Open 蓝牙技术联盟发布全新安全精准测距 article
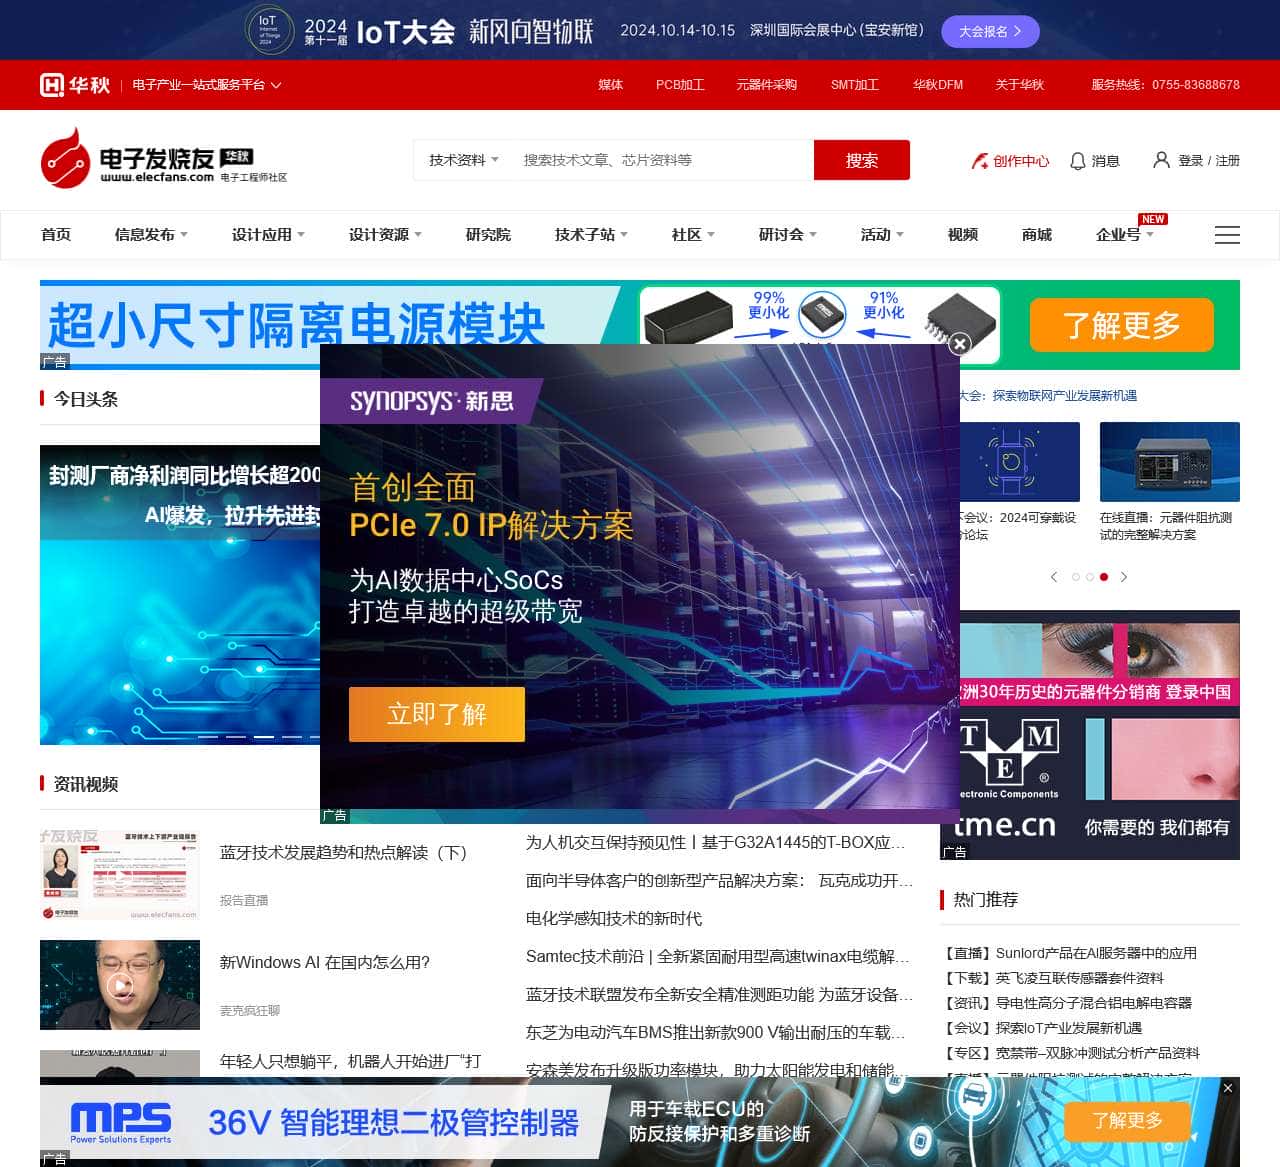This screenshot has height=1167, width=1280. point(719,994)
